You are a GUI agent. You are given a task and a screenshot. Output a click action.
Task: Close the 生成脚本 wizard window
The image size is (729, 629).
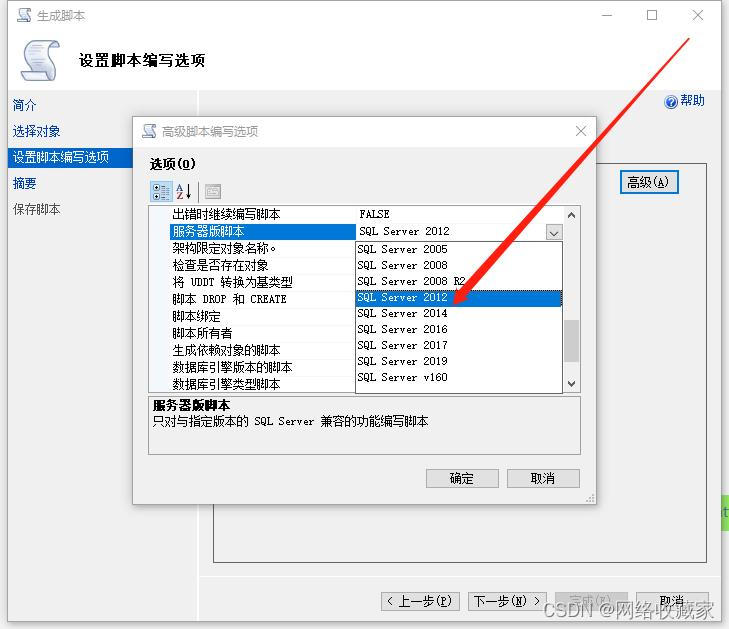click(x=697, y=15)
